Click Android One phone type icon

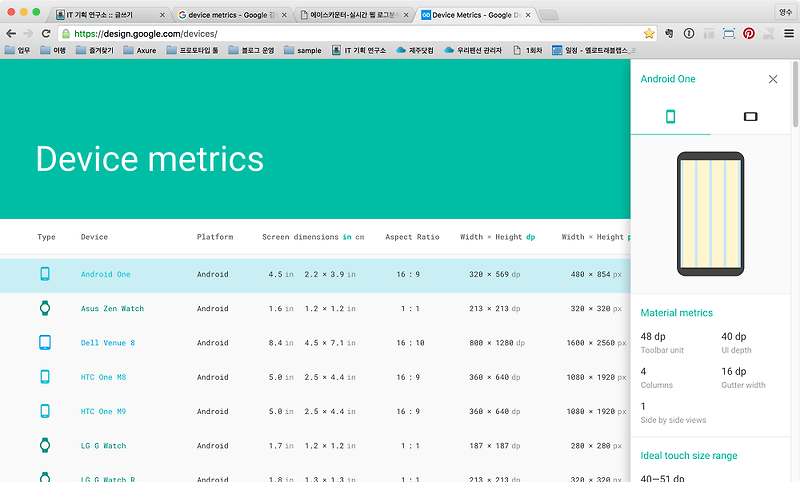tap(45, 274)
